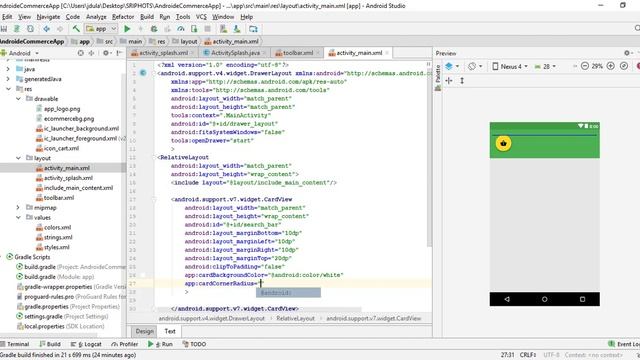This screenshot has width=640, height=360.
Task: Click the Save All toolbar icon
Action: (4, 29)
